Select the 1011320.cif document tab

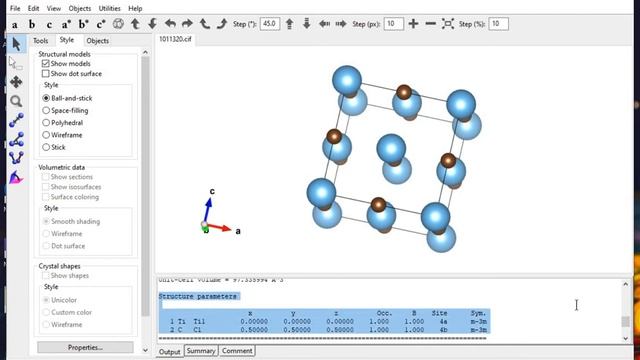tap(175, 39)
